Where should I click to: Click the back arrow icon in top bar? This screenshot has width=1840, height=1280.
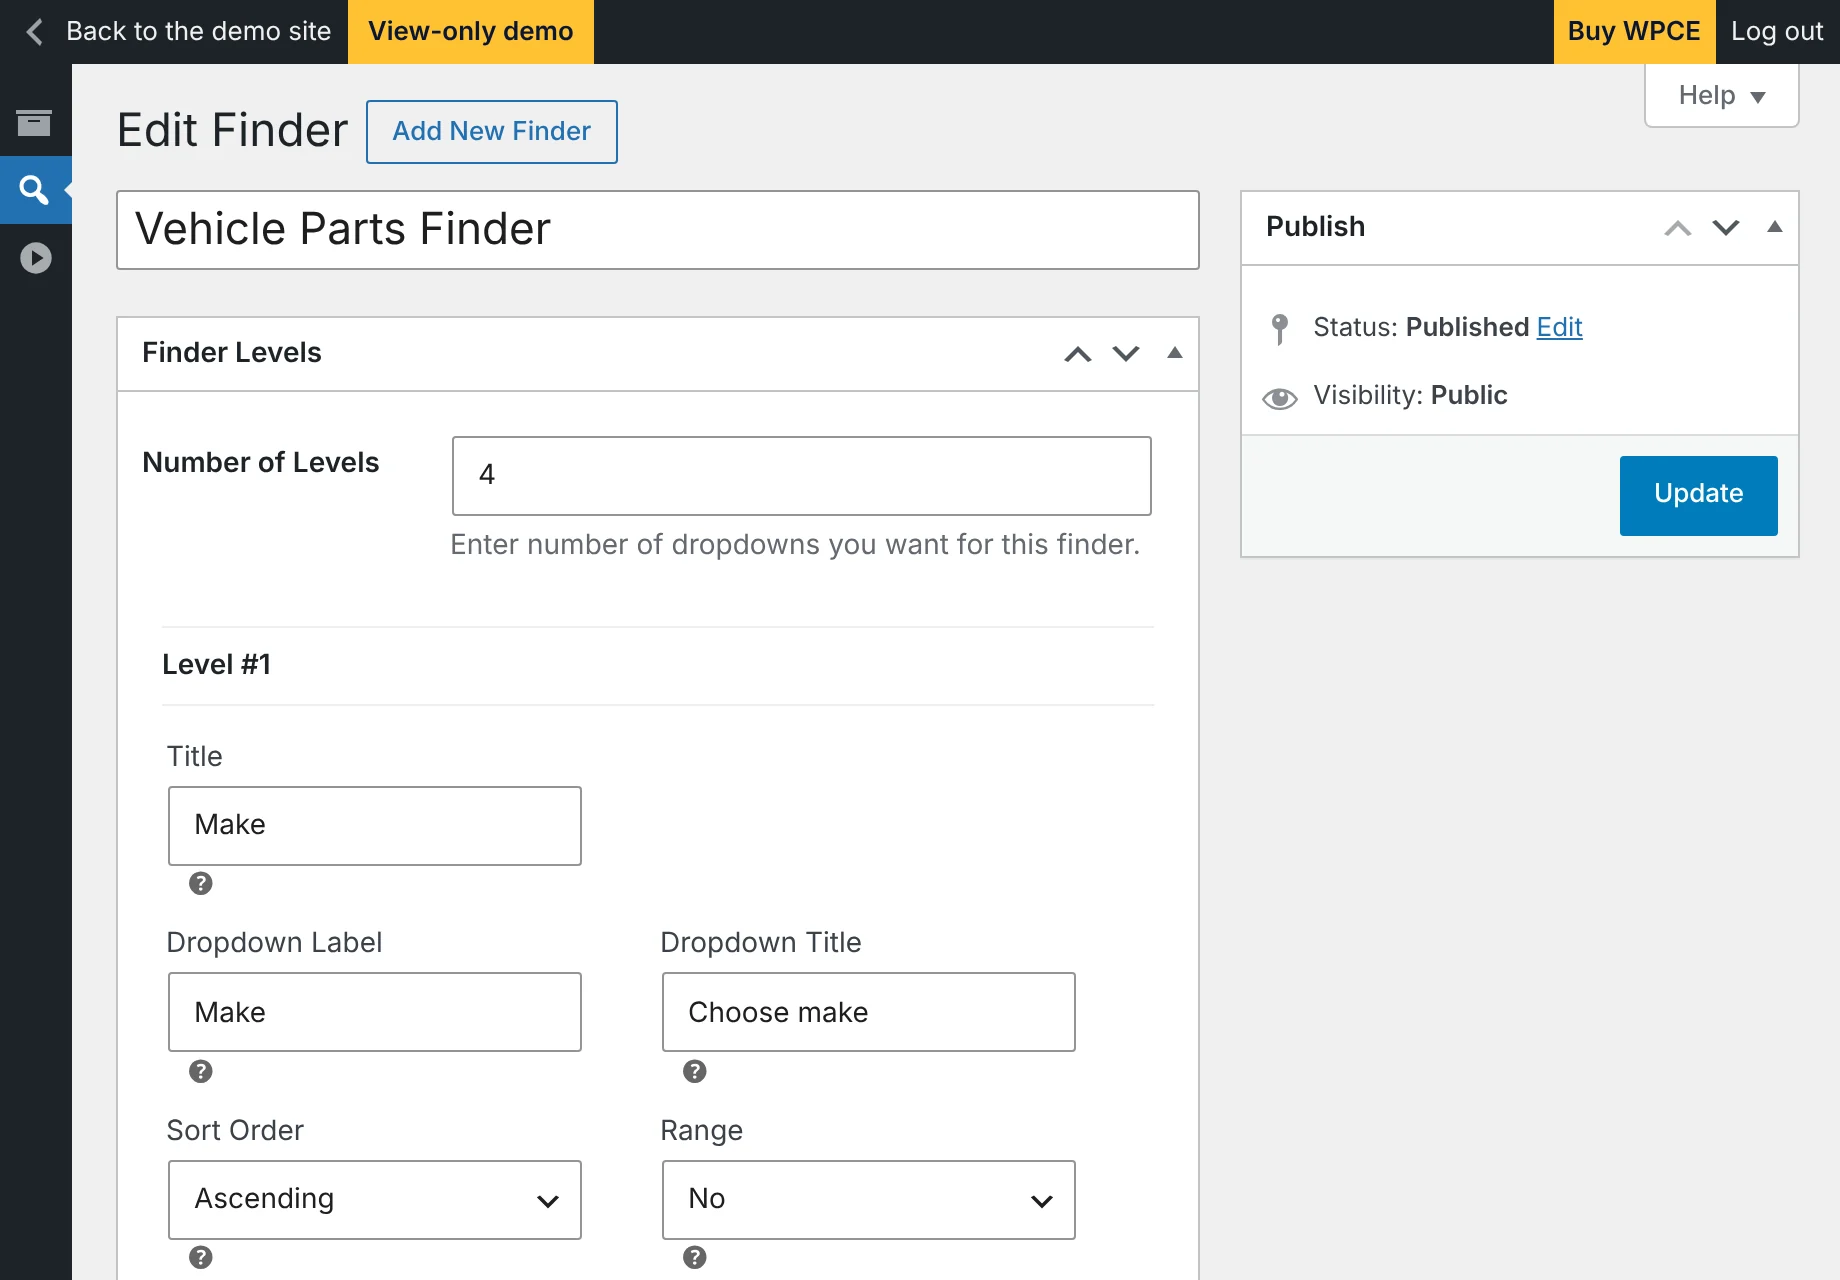tap(35, 32)
